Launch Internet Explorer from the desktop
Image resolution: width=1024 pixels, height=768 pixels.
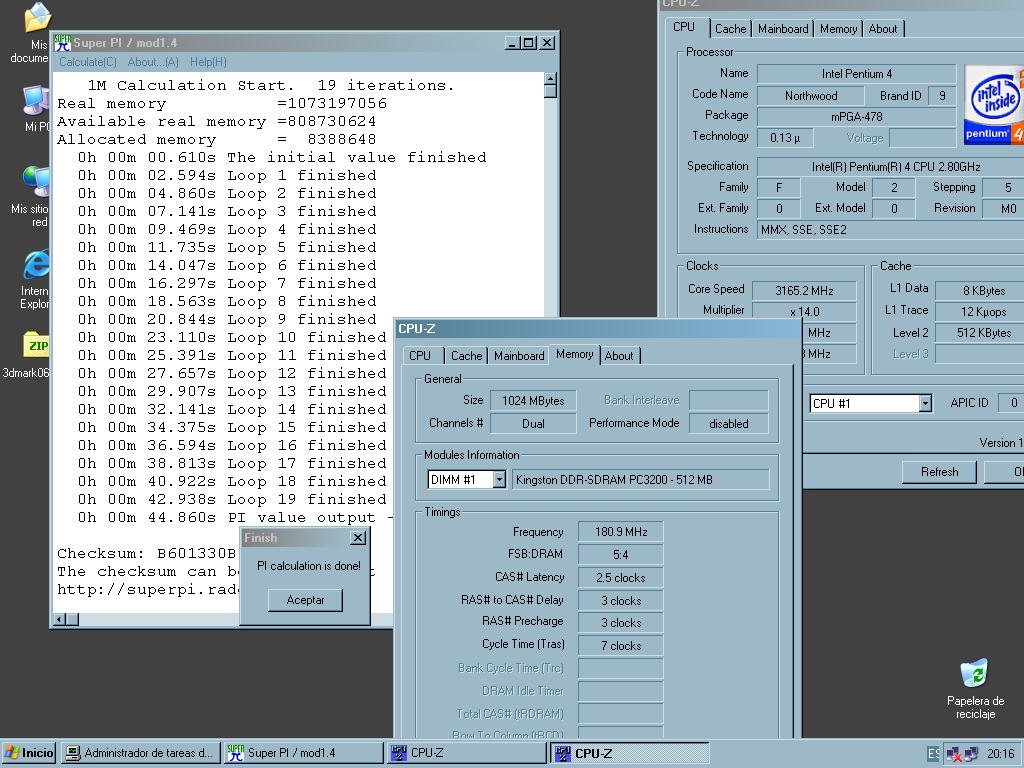[37, 264]
